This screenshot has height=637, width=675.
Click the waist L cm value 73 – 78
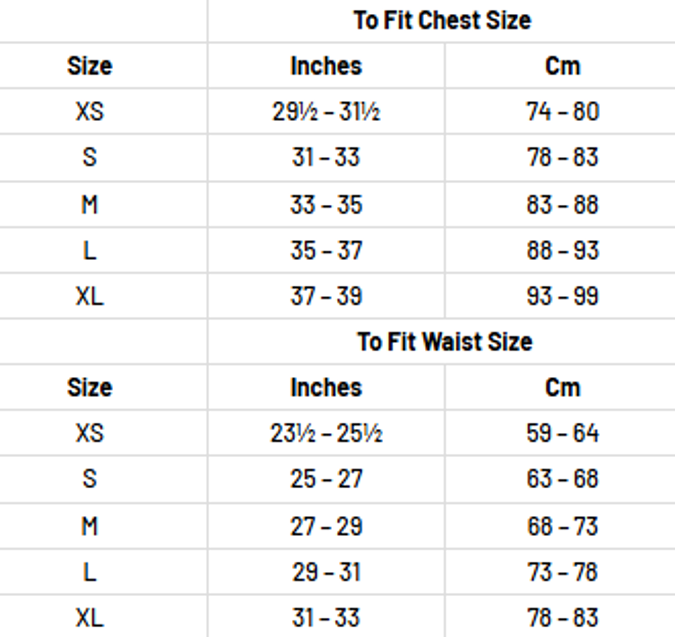[562, 572]
